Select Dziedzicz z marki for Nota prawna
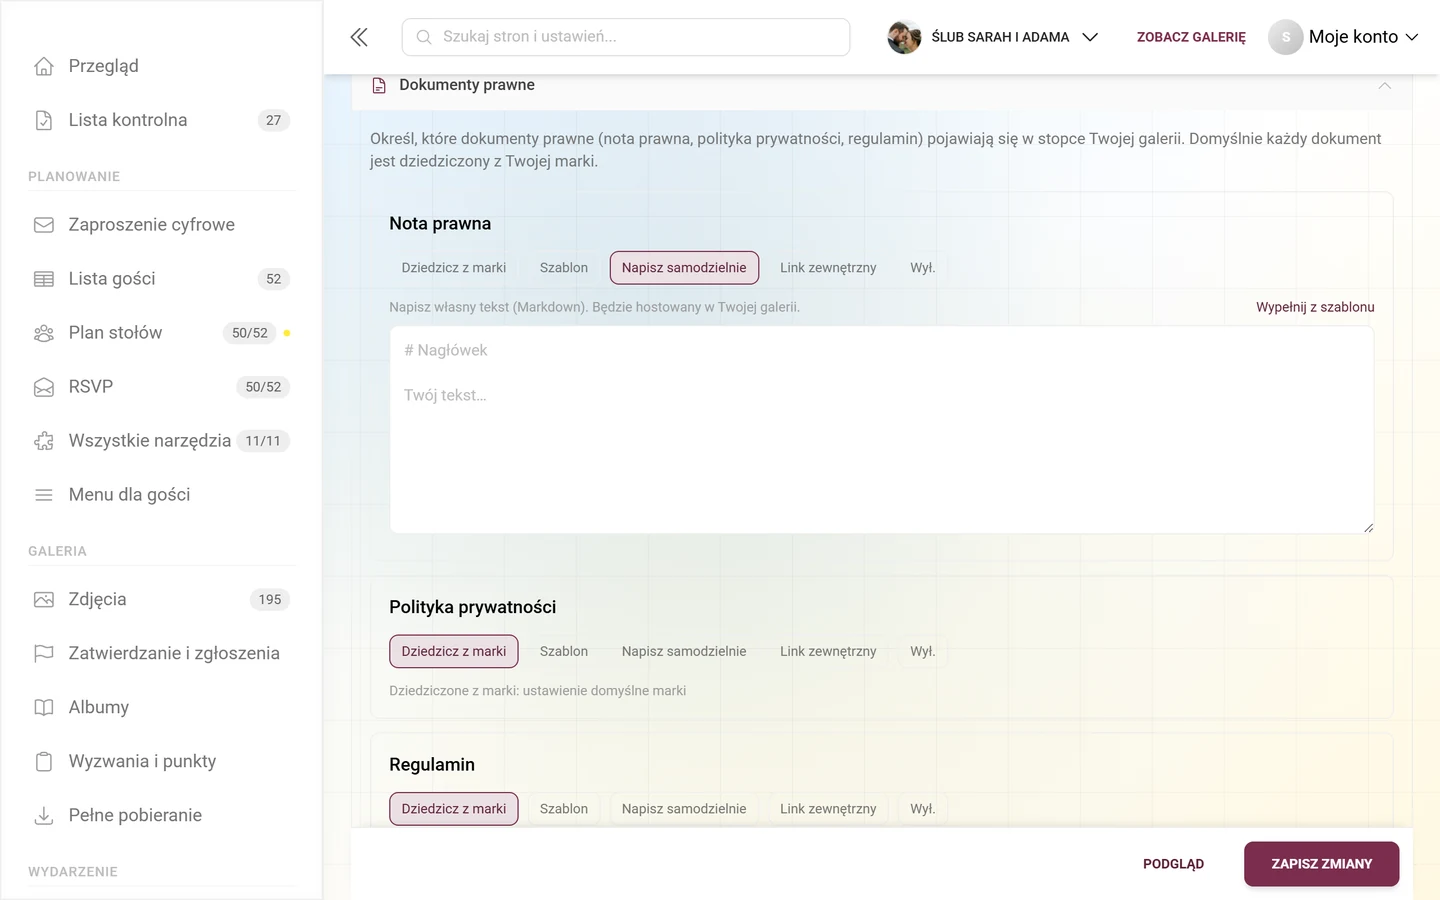This screenshot has height=900, width=1440. [x=454, y=268]
